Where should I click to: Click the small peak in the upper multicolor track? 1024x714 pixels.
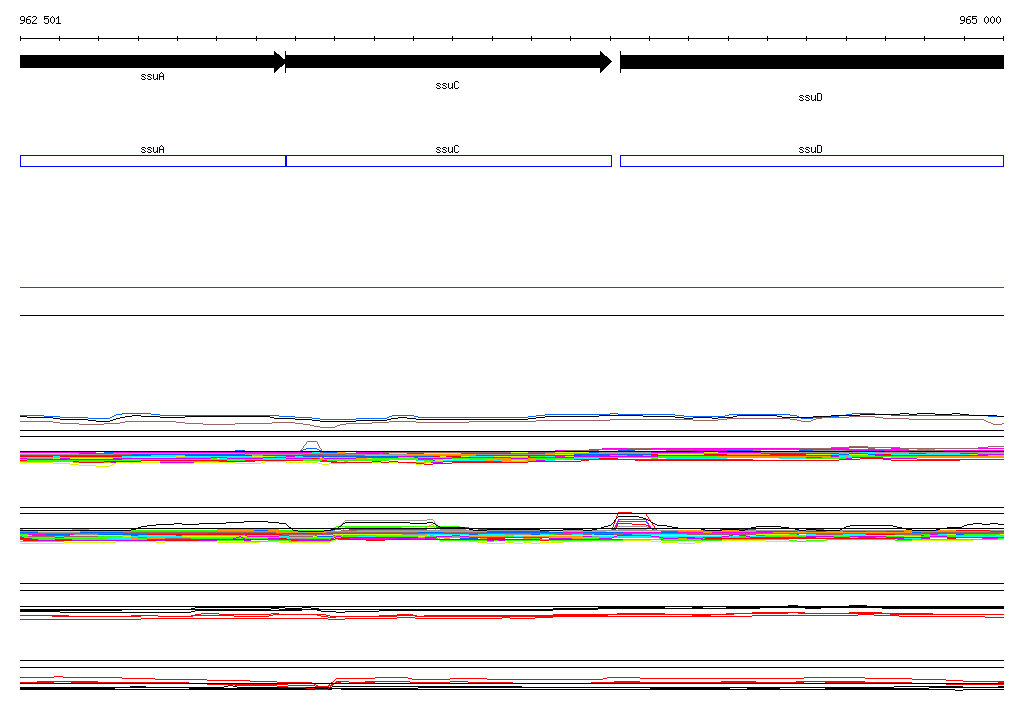[x=311, y=446]
